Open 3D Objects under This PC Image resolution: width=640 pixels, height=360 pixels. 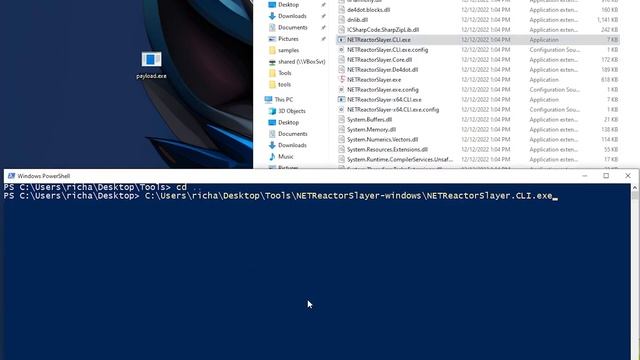292,111
